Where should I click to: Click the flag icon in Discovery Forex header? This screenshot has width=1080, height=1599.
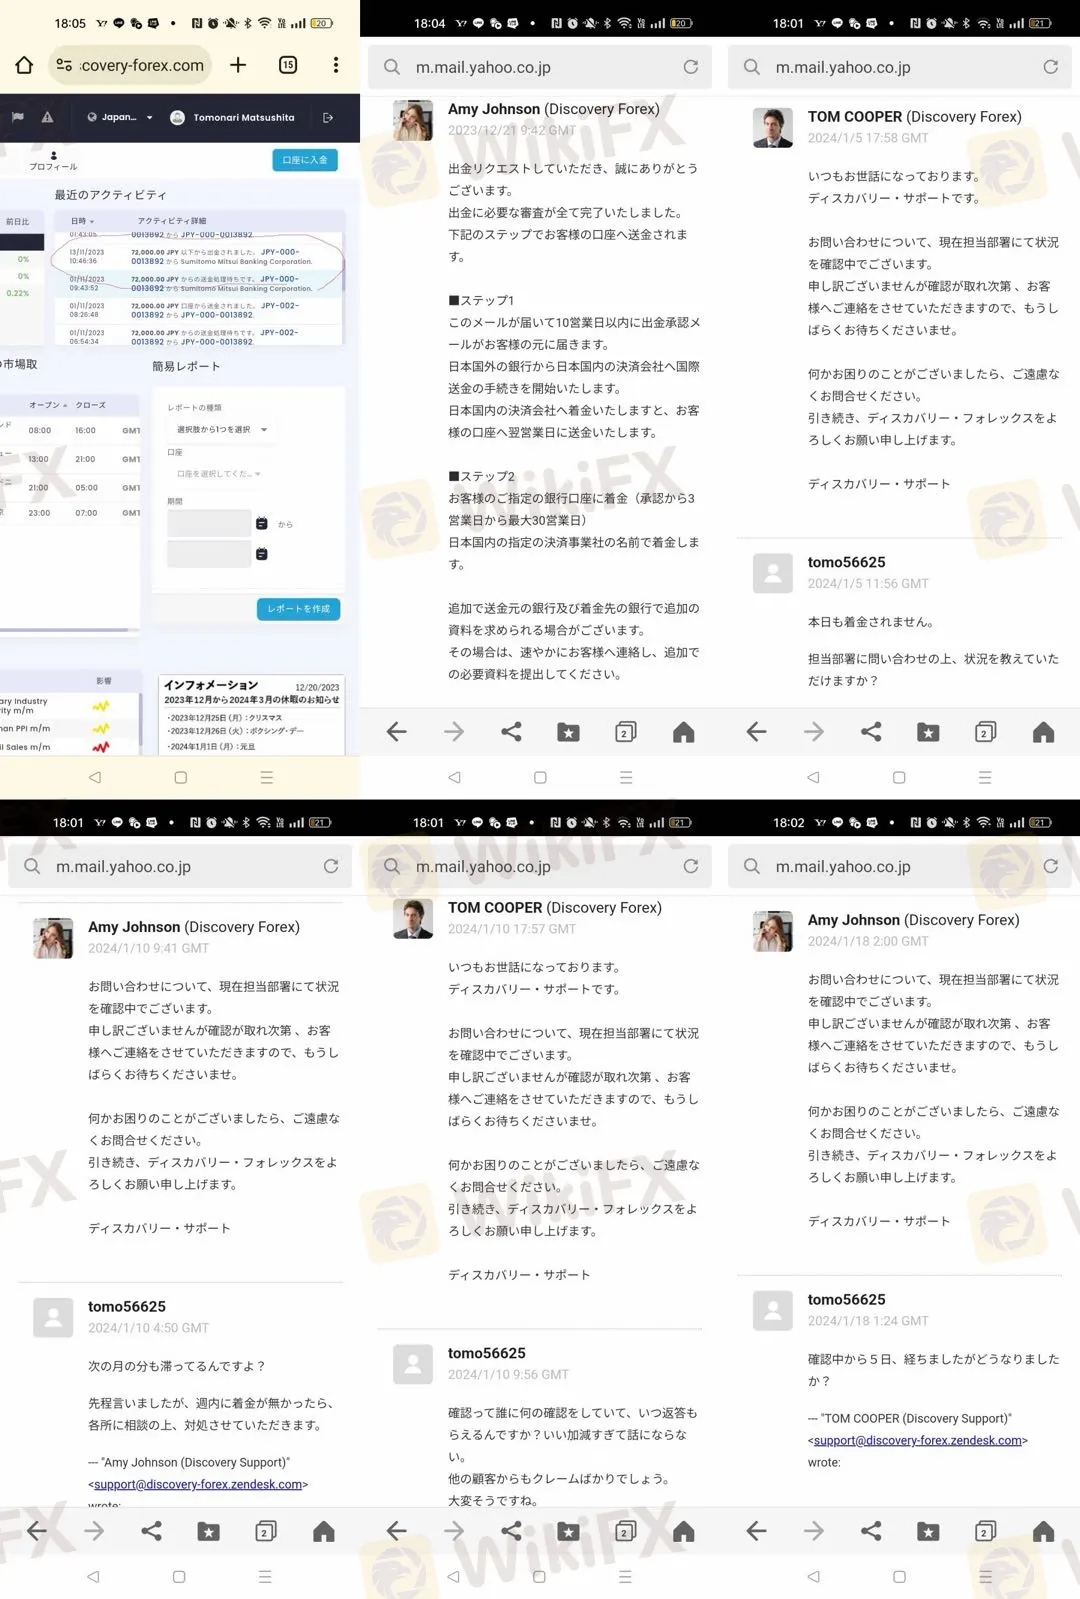pyautogui.click(x=18, y=117)
